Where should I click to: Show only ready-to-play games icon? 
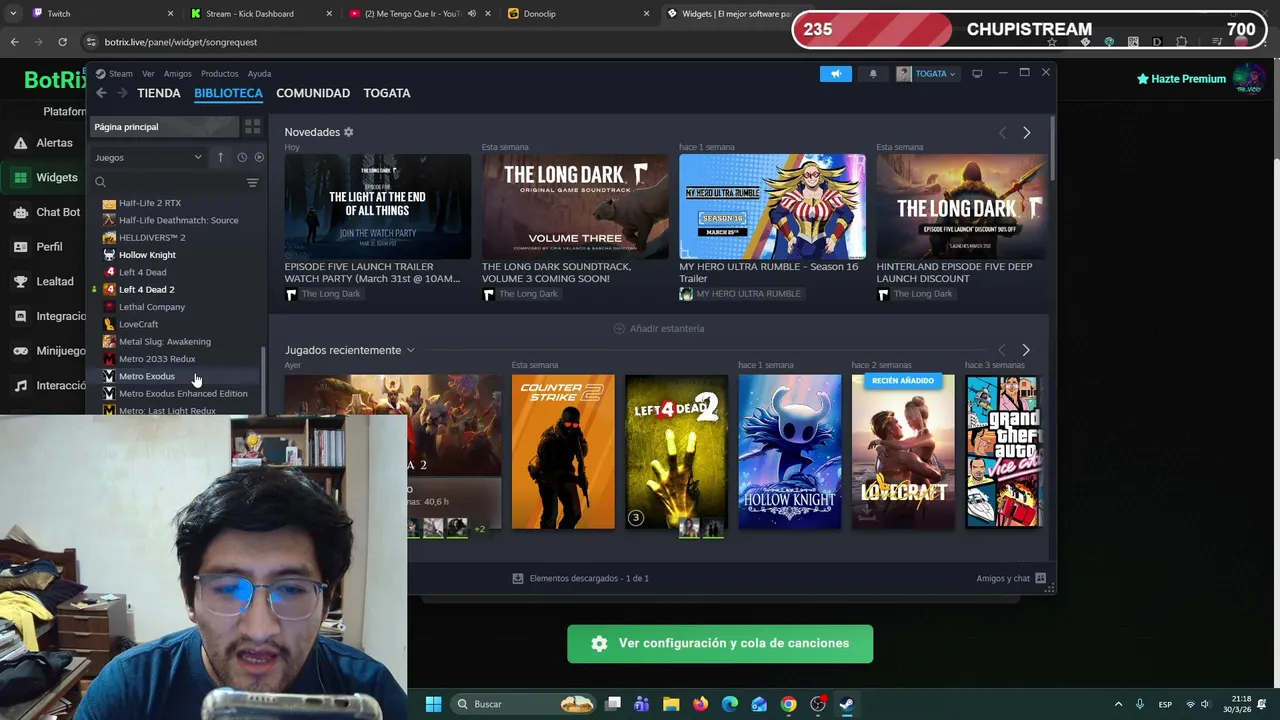pyautogui.click(x=259, y=157)
